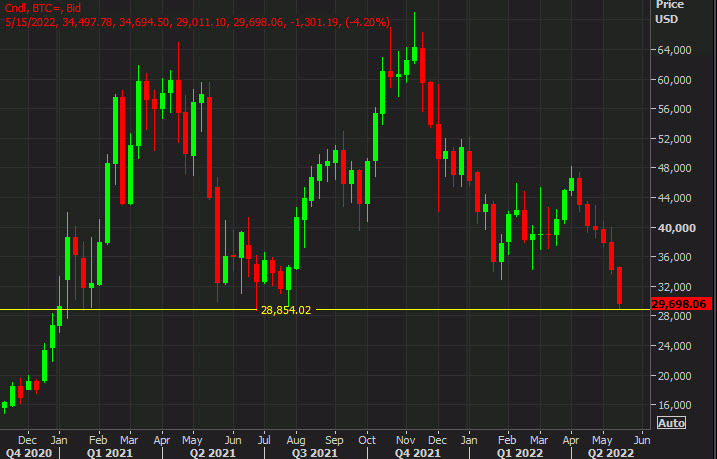Click the Jun month label near Q2 2022
The image size is (717, 459).
coord(642,440)
